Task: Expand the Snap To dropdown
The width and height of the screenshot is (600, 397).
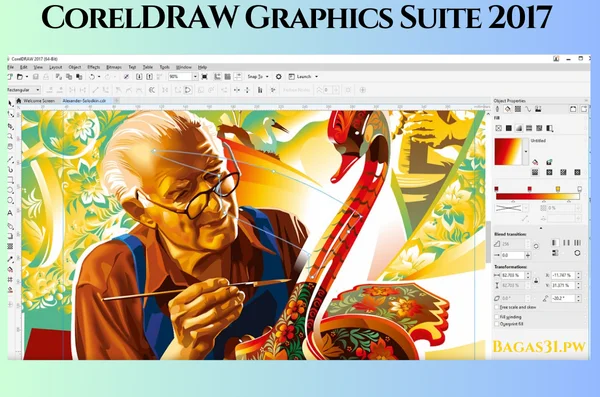Action: point(267,77)
